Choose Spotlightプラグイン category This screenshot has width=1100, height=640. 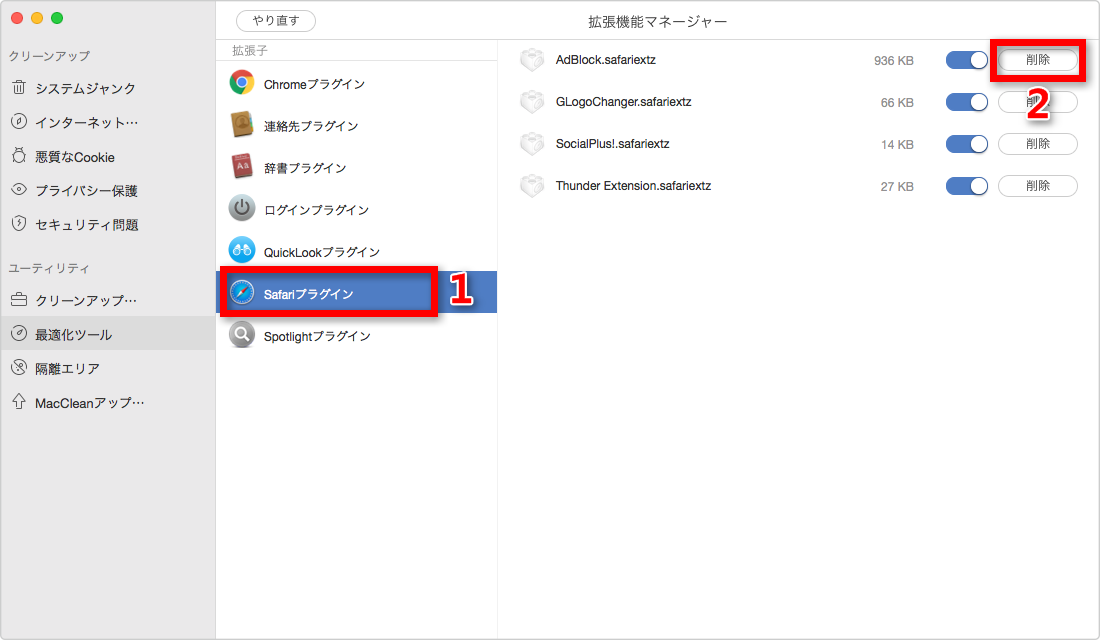pyautogui.click(x=356, y=335)
